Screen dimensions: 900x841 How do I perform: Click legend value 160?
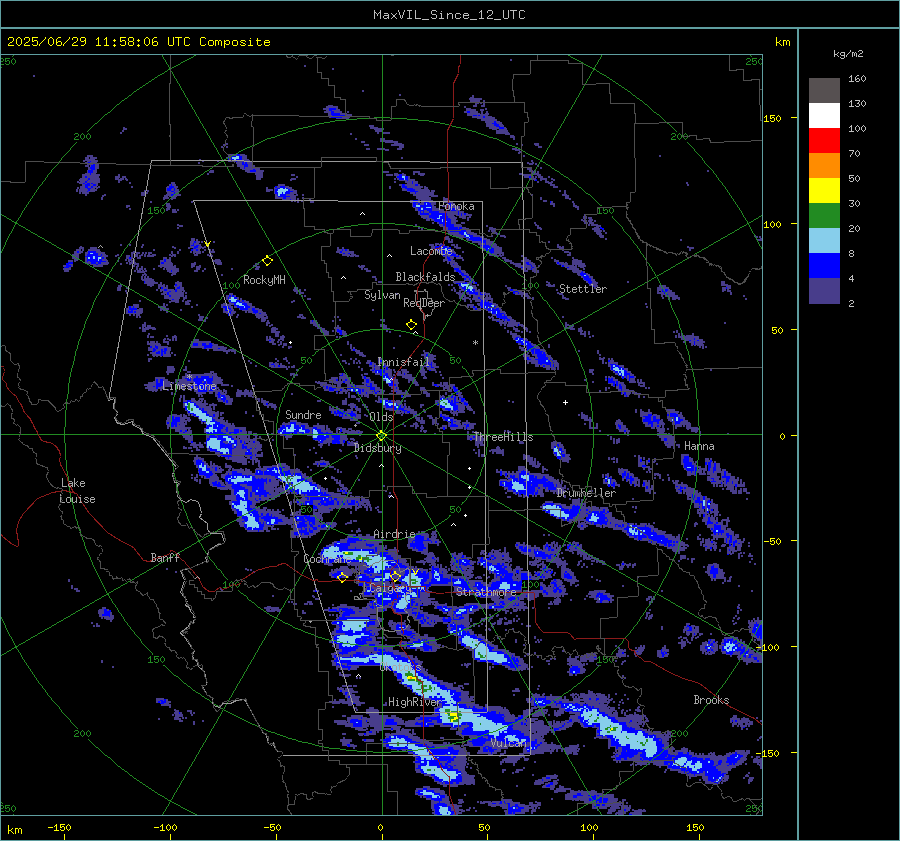click(x=857, y=79)
